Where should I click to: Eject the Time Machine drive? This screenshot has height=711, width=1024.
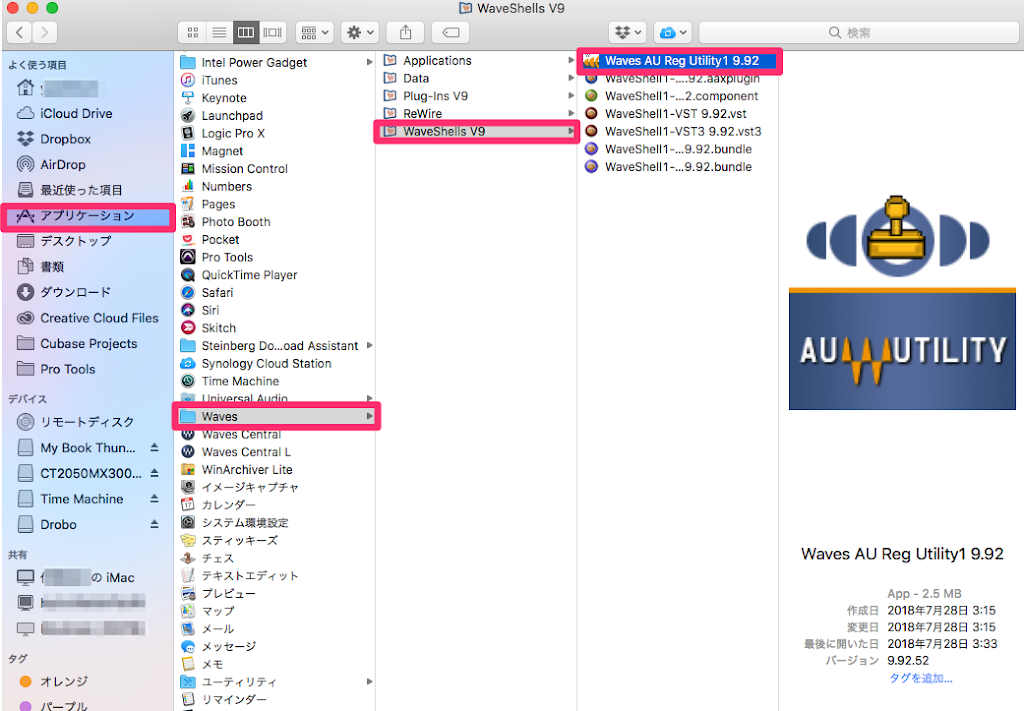[154, 498]
